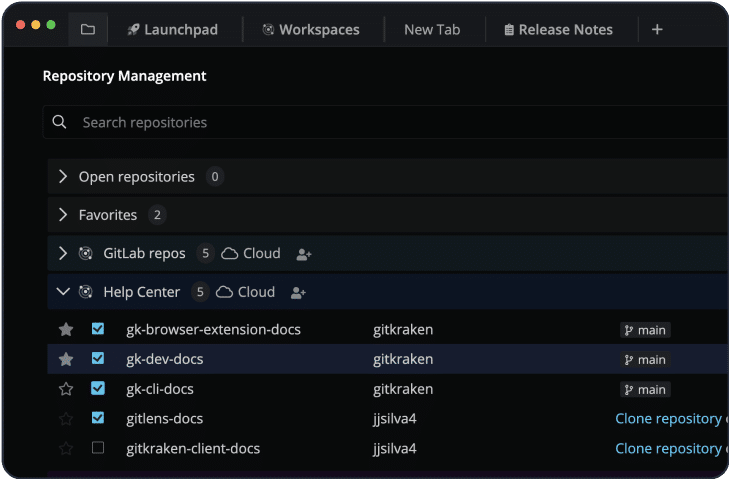Viewport: 729px width, 479px height.
Task: Select the gk-dev-docs repository name
Action: (x=165, y=359)
